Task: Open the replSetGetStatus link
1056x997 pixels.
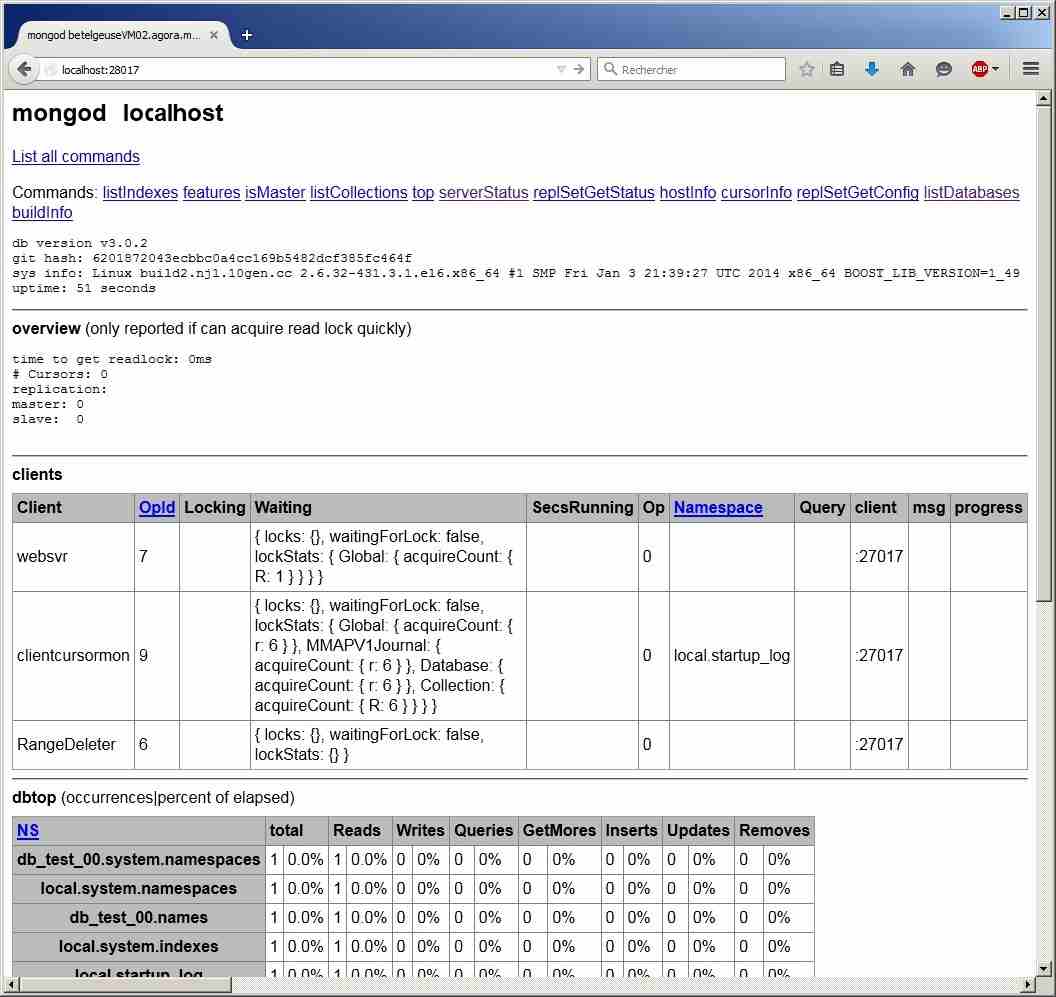Action: pyautogui.click(x=593, y=192)
